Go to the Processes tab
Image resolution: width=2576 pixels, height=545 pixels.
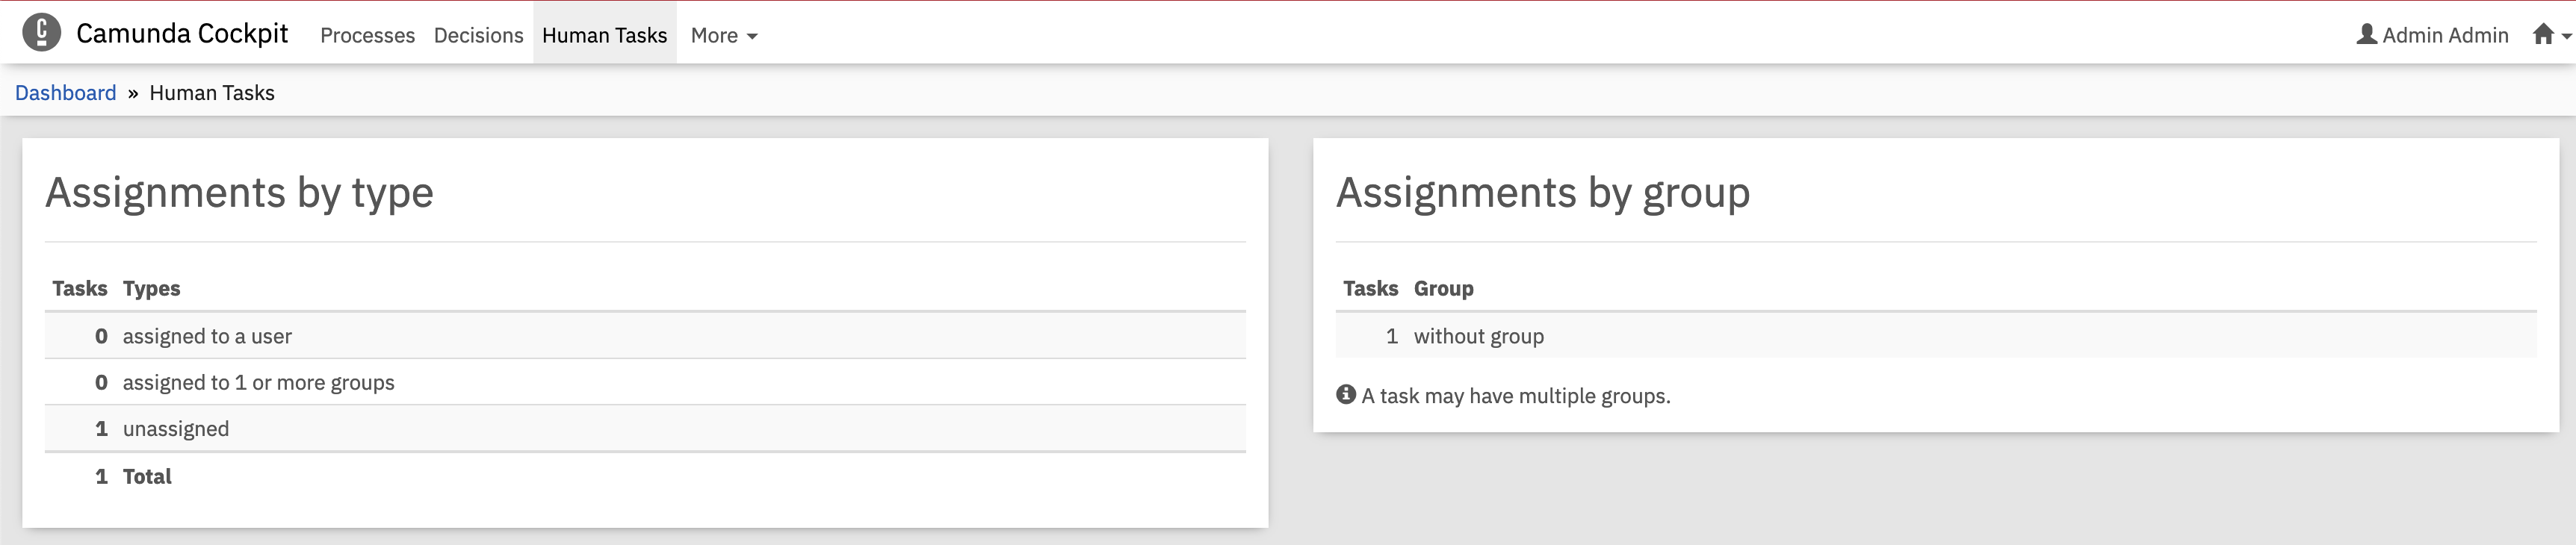point(367,35)
